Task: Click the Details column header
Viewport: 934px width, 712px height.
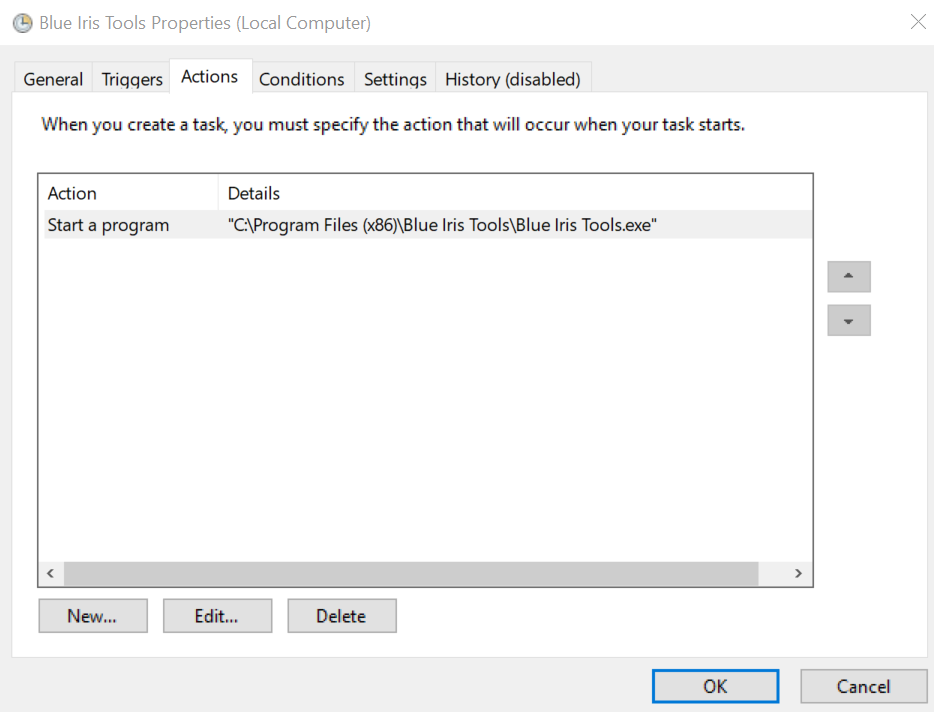Action: [514, 193]
